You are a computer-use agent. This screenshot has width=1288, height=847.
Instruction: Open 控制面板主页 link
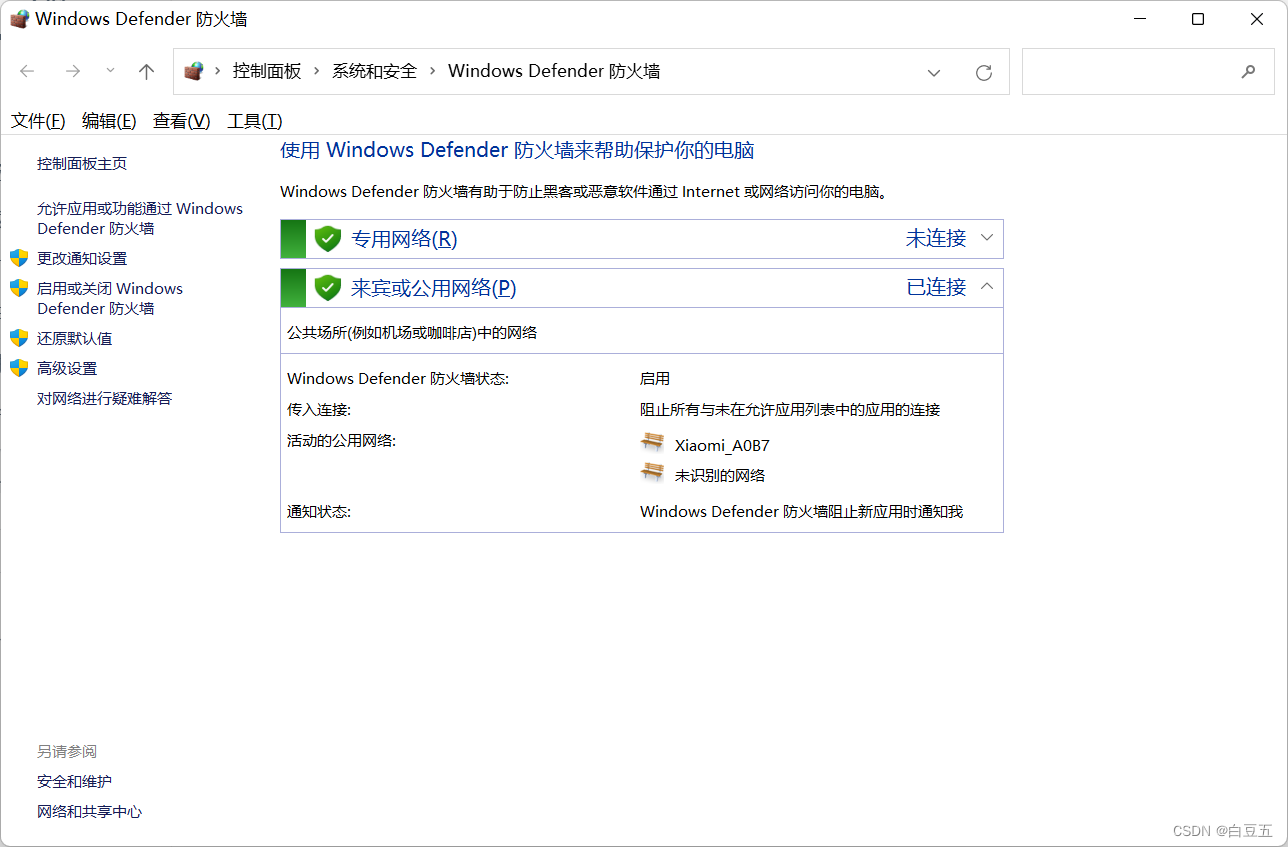(82, 164)
